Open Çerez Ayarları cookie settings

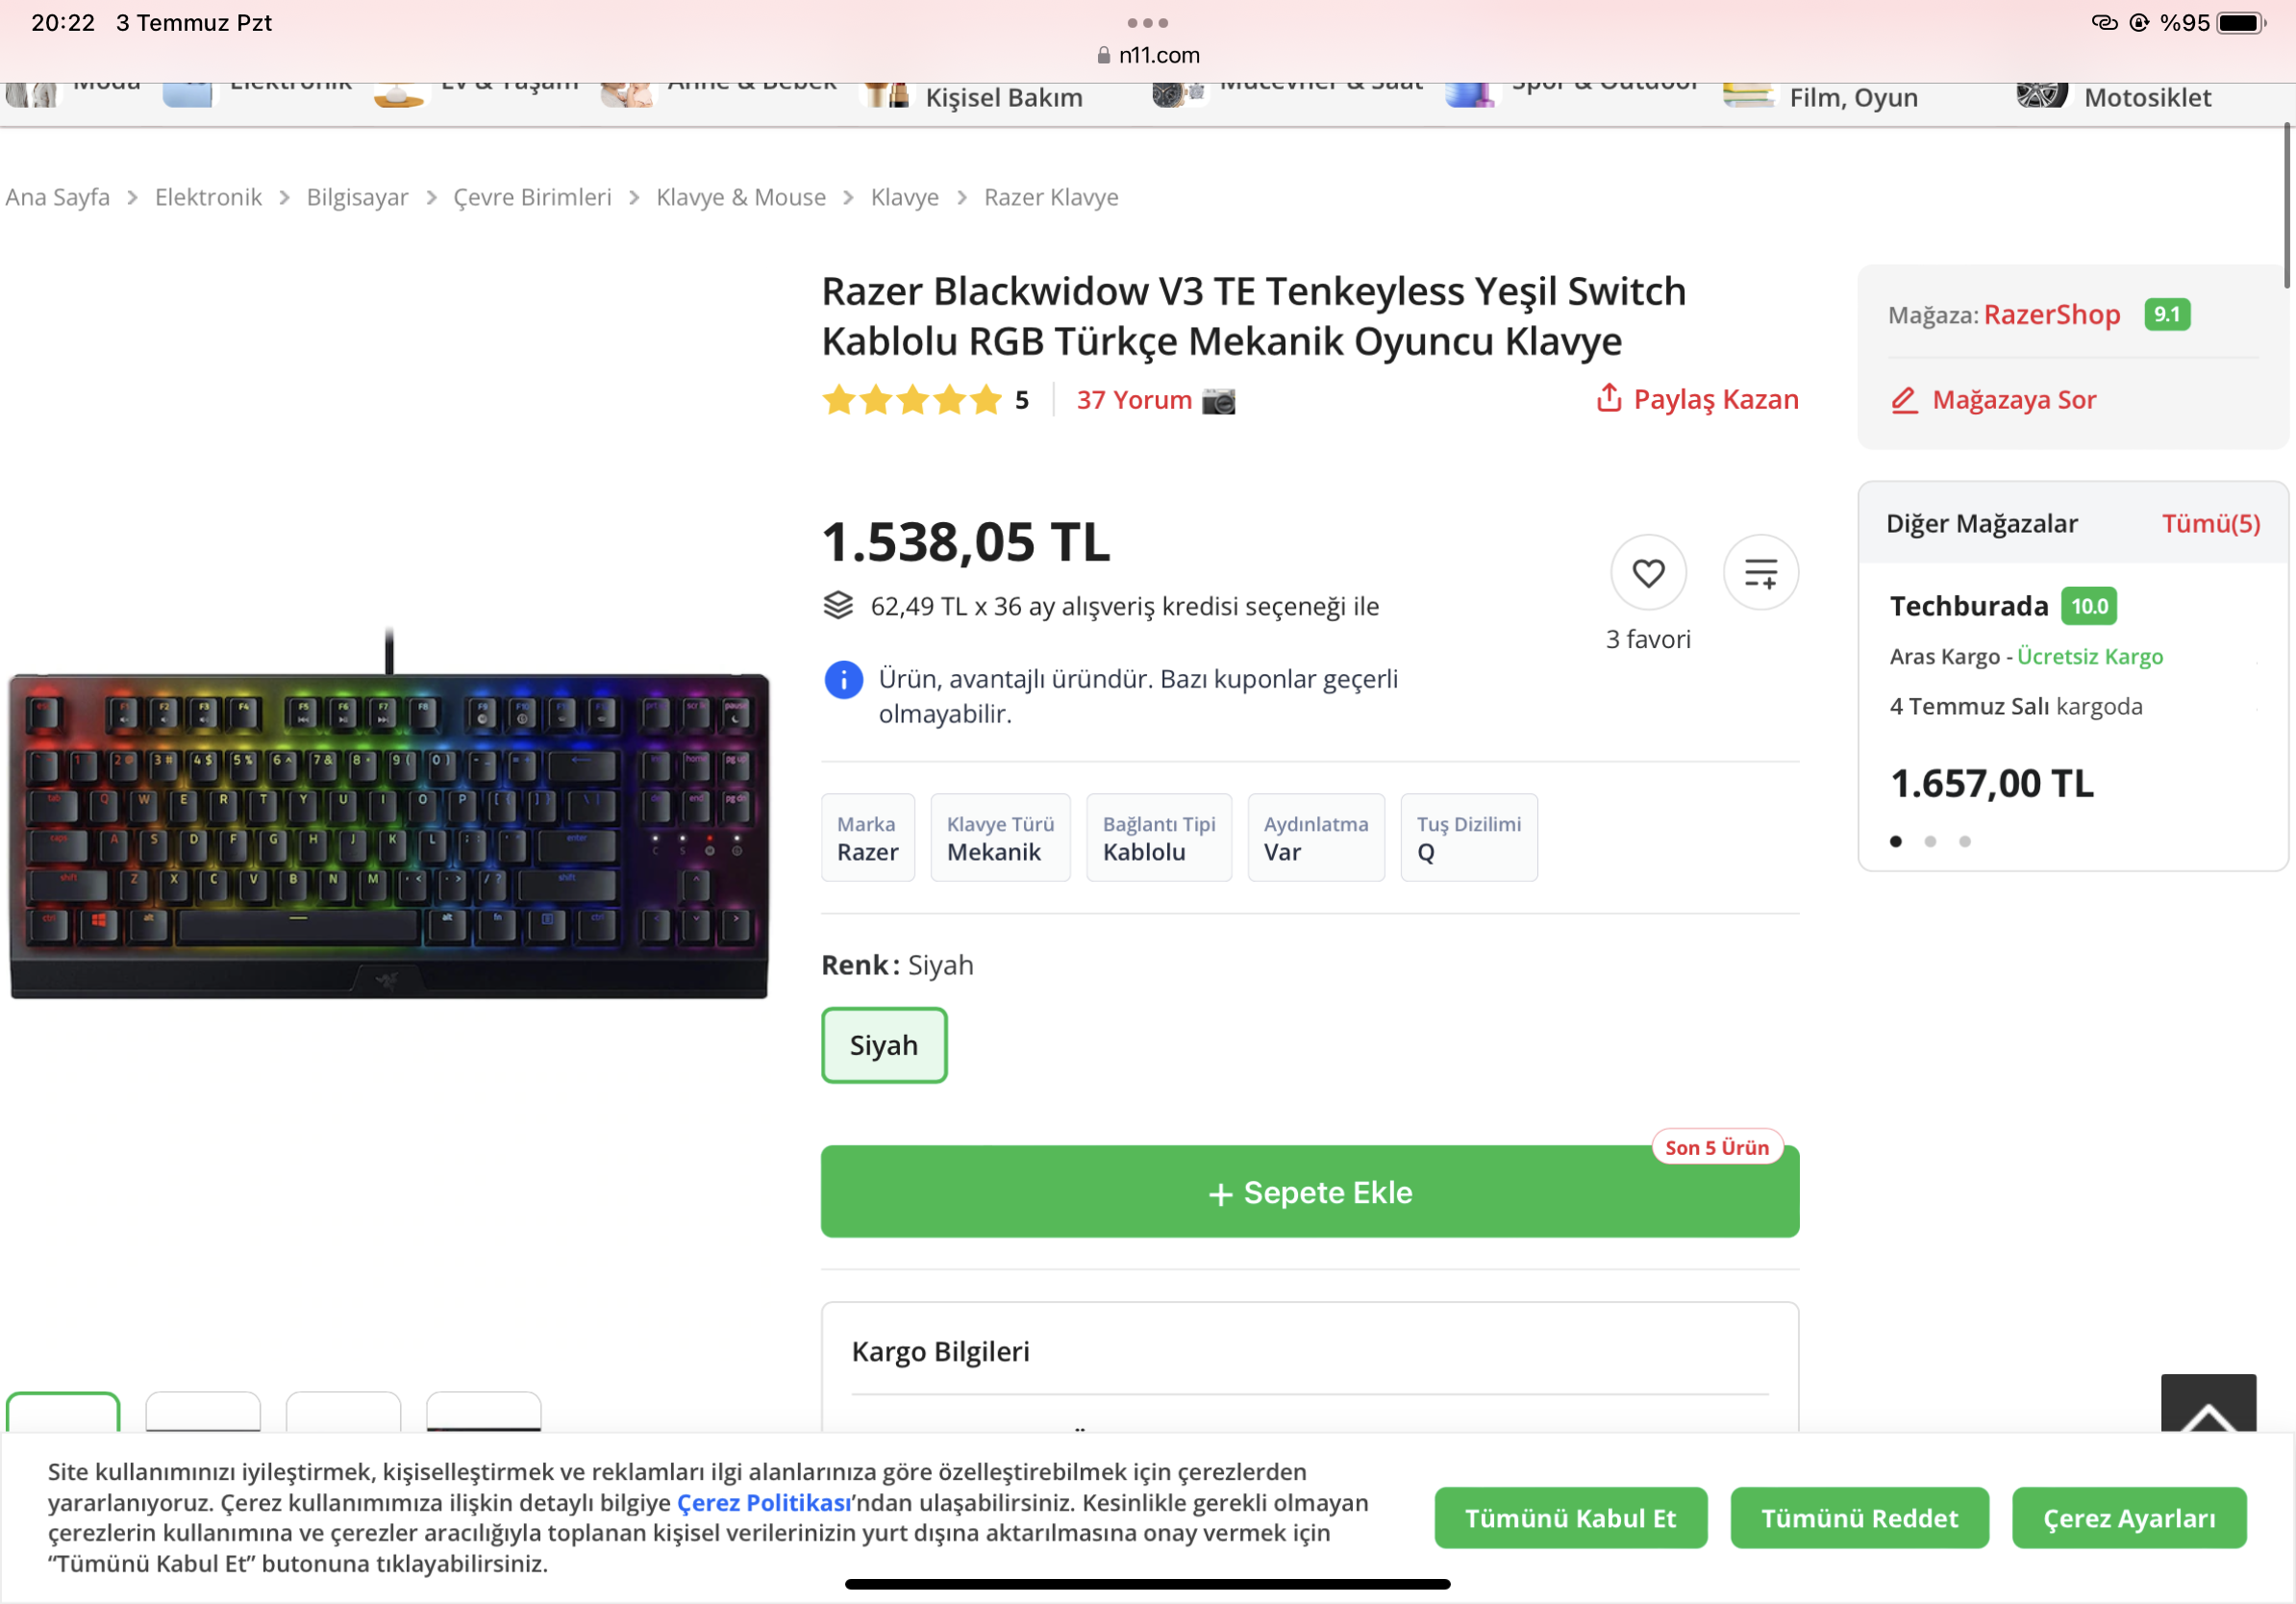pos(2128,1518)
